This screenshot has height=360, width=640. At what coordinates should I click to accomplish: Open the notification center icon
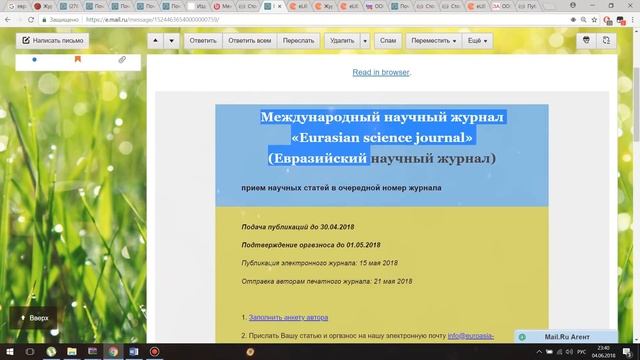coord(627,351)
